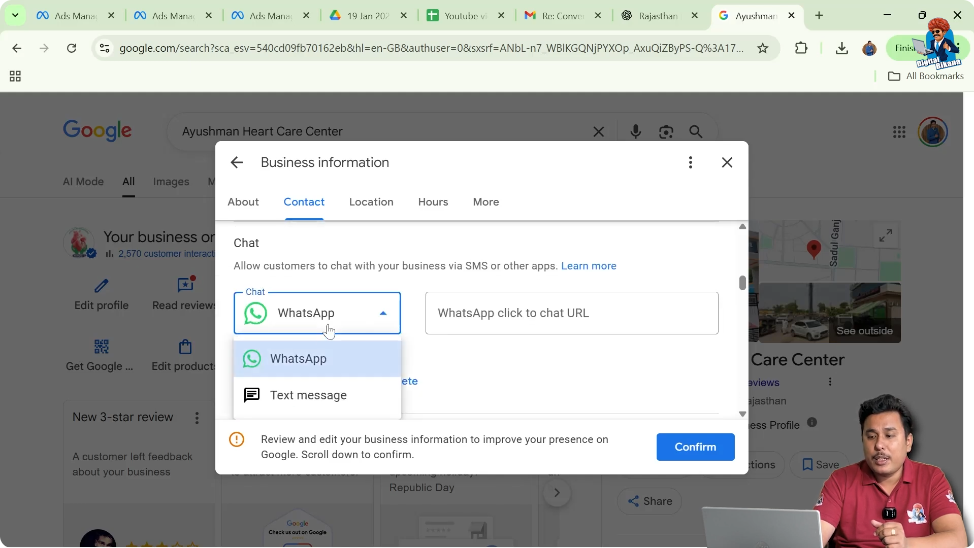Open the Chrome extensions puzzle icon
This screenshot has height=548, width=974.
coord(801,48)
